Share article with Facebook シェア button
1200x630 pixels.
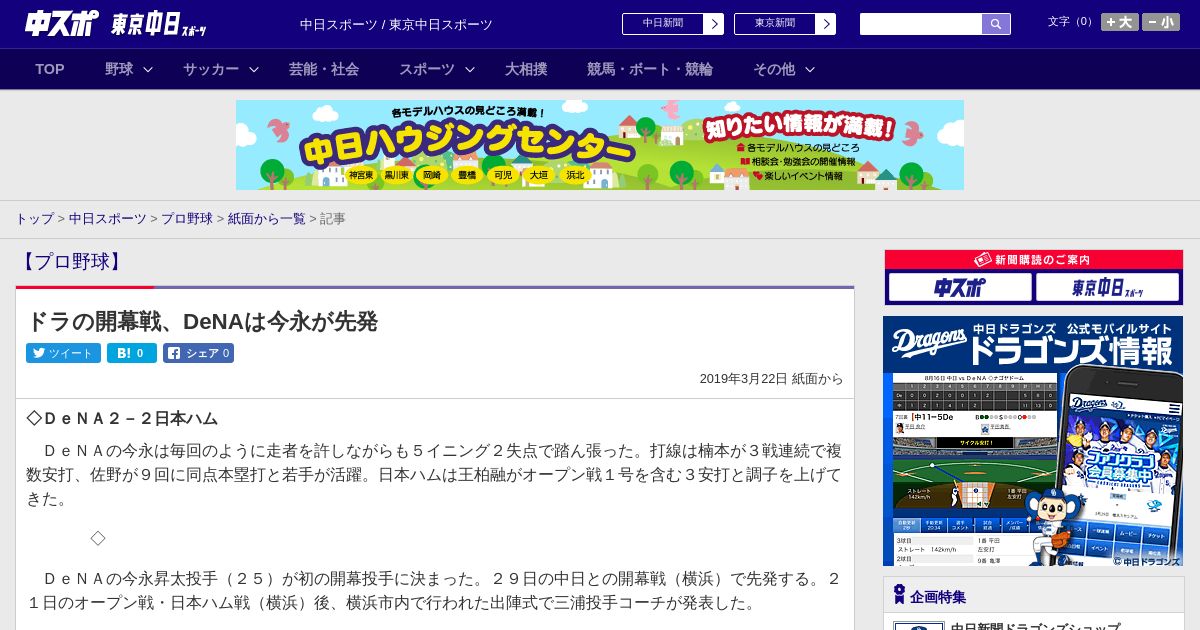point(198,353)
